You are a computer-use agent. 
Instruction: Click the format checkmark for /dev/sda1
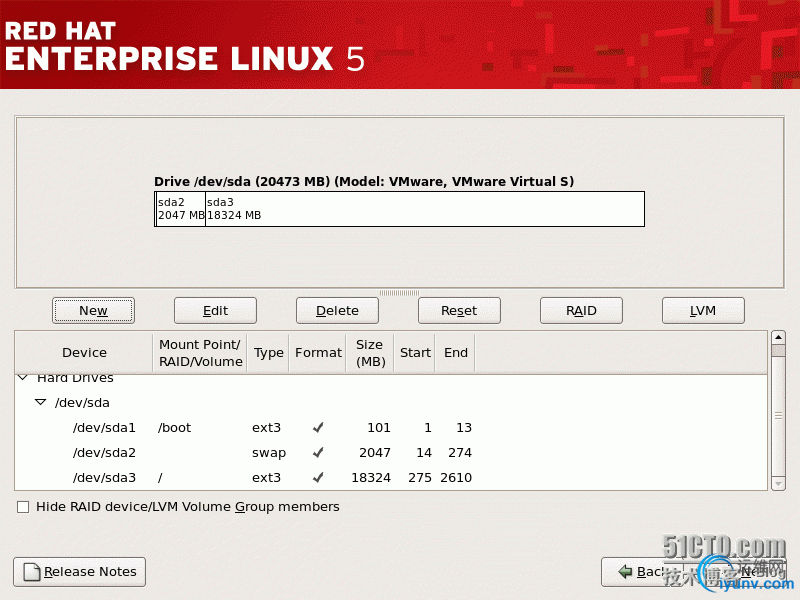(x=318, y=428)
